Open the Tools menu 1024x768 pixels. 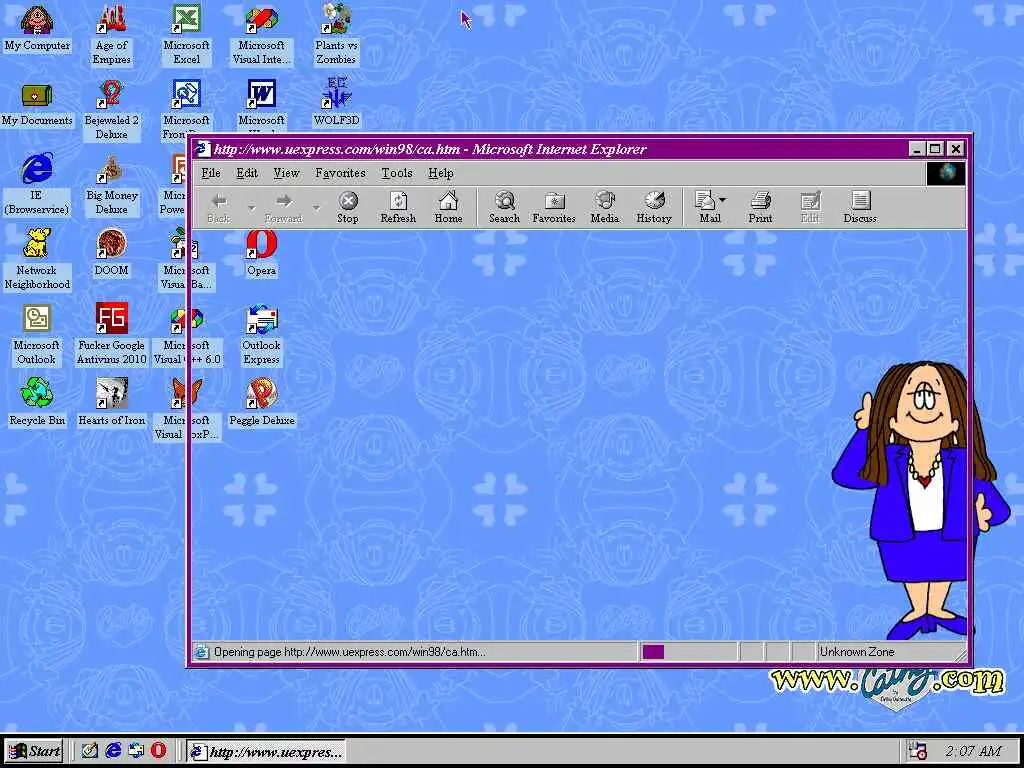point(396,173)
